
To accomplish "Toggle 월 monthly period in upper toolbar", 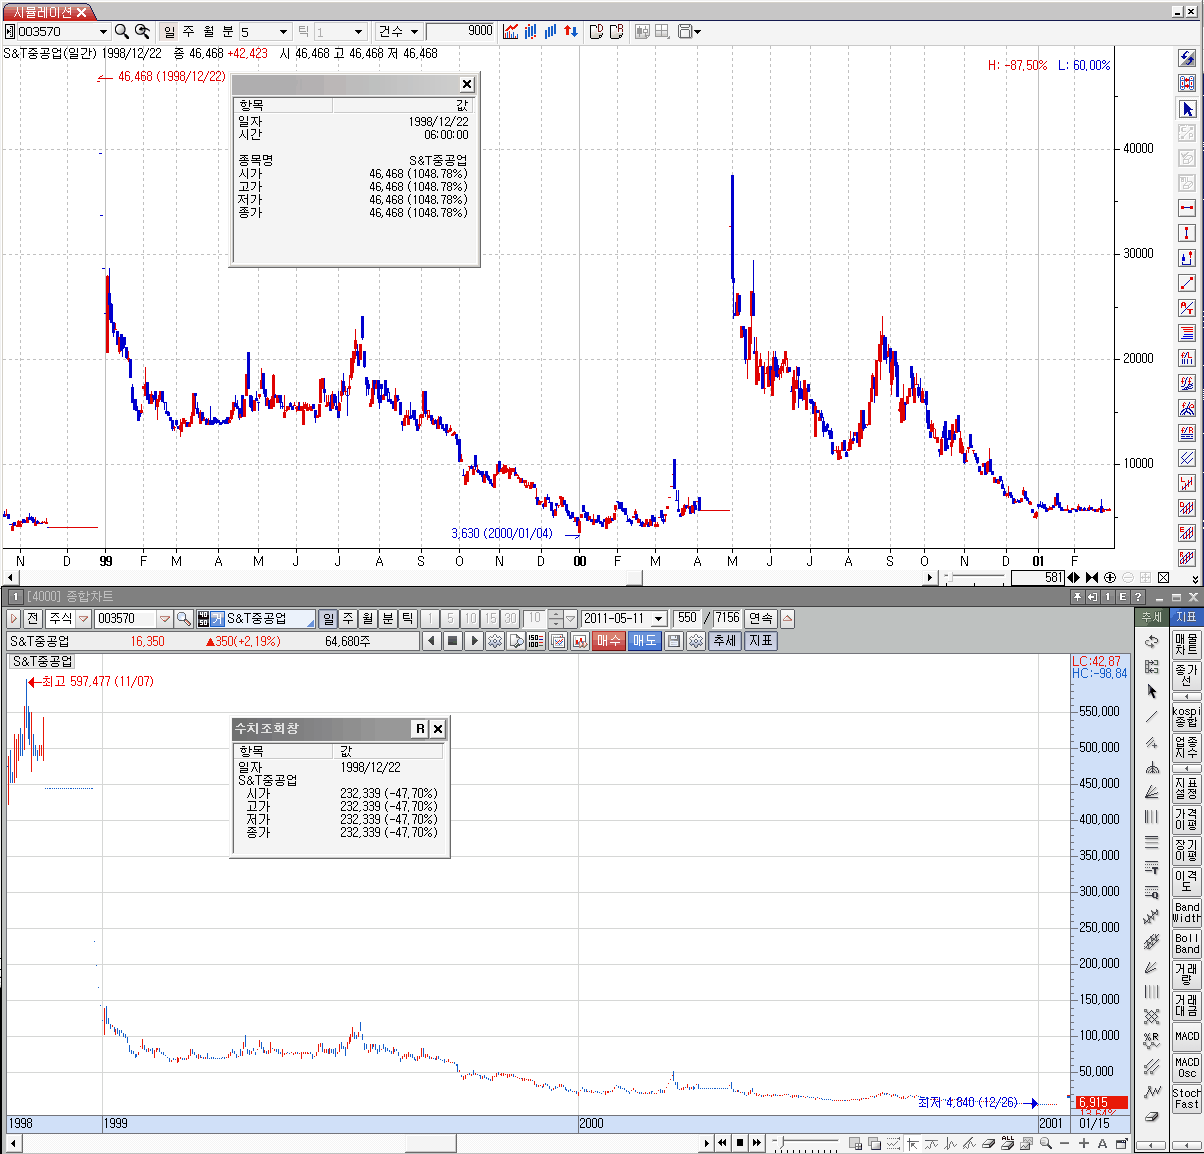I will 207,31.
